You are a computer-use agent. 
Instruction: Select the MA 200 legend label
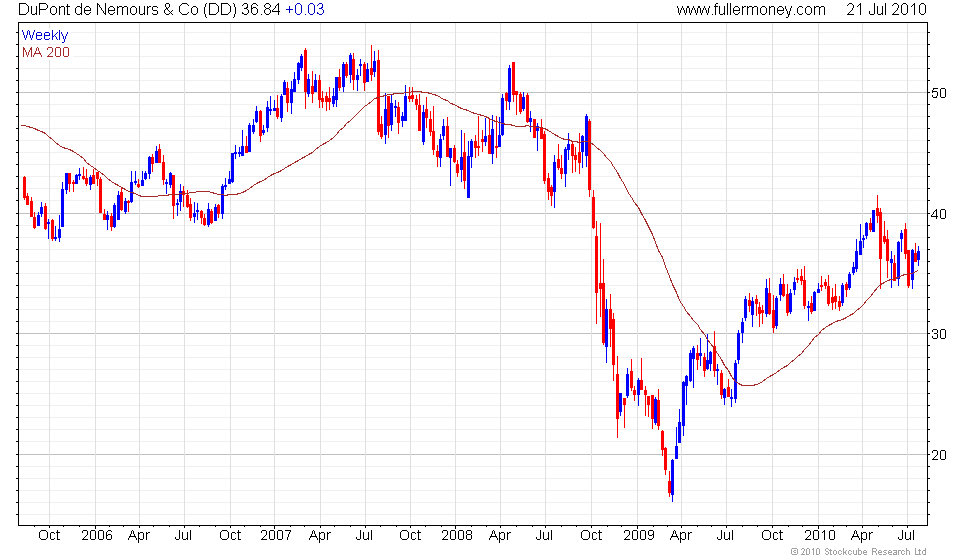click(46, 52)
